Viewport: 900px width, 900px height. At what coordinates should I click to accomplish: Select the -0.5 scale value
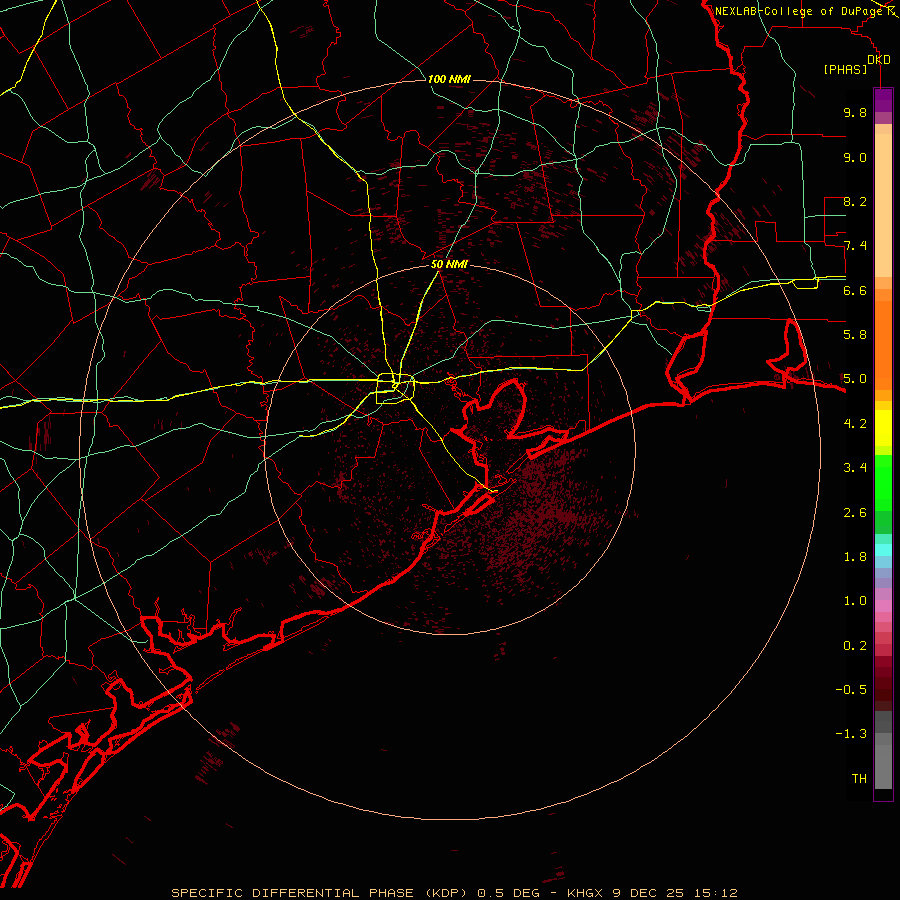pos(851,690)
